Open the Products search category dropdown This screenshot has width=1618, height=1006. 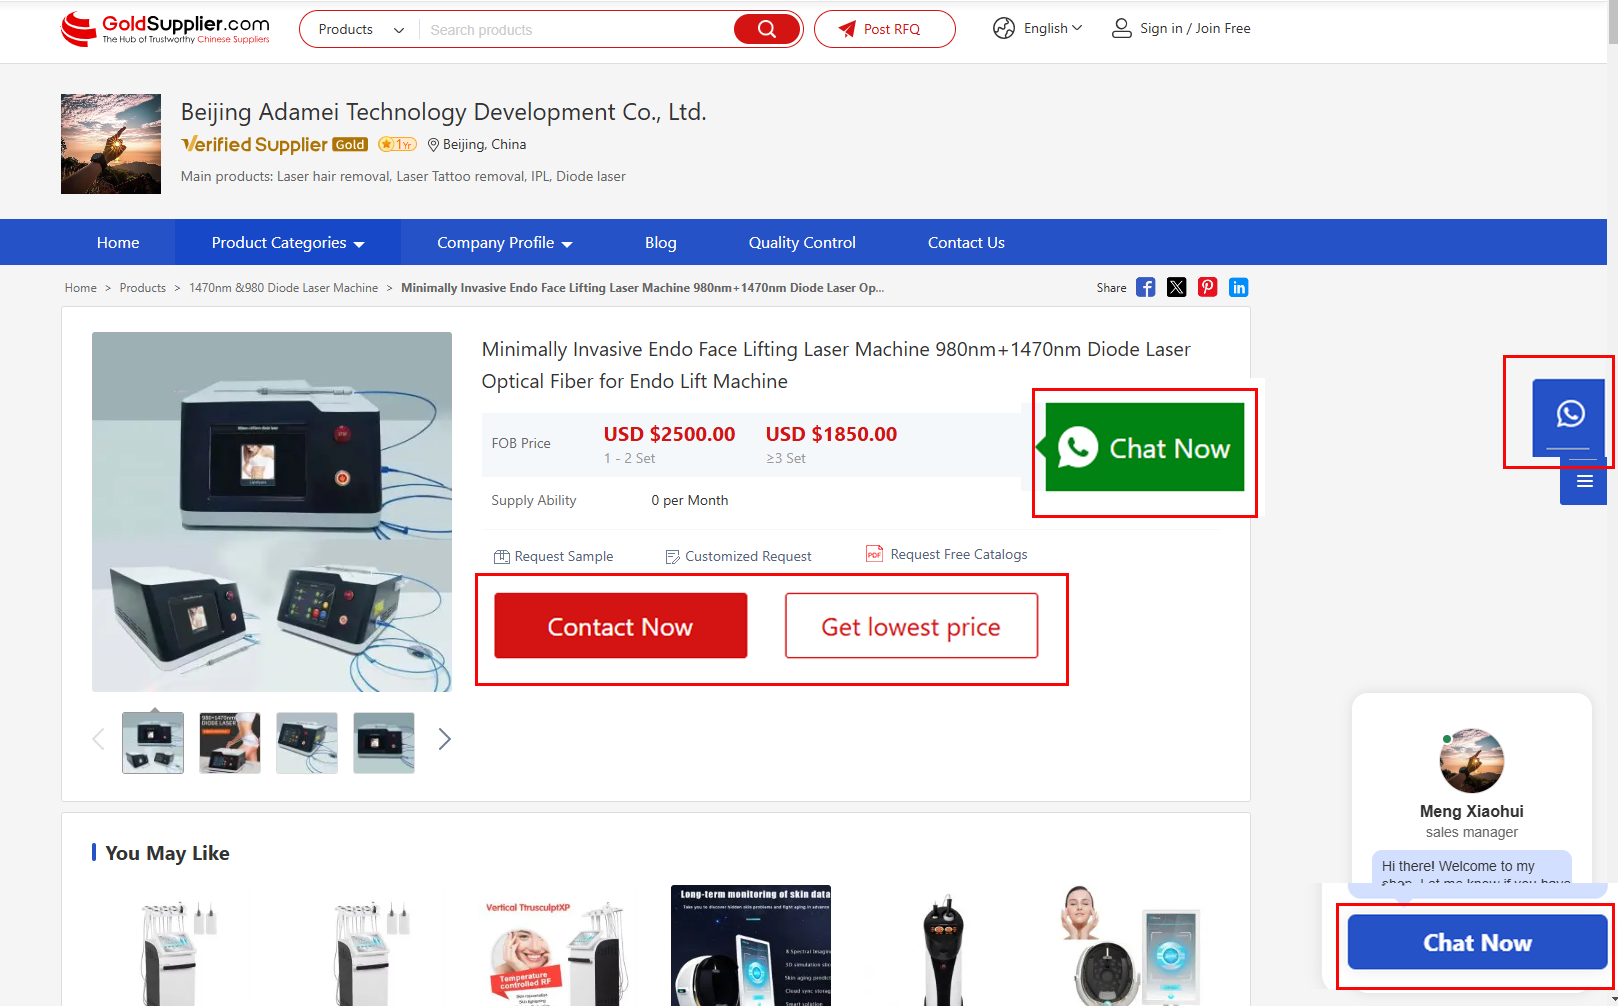360,30
